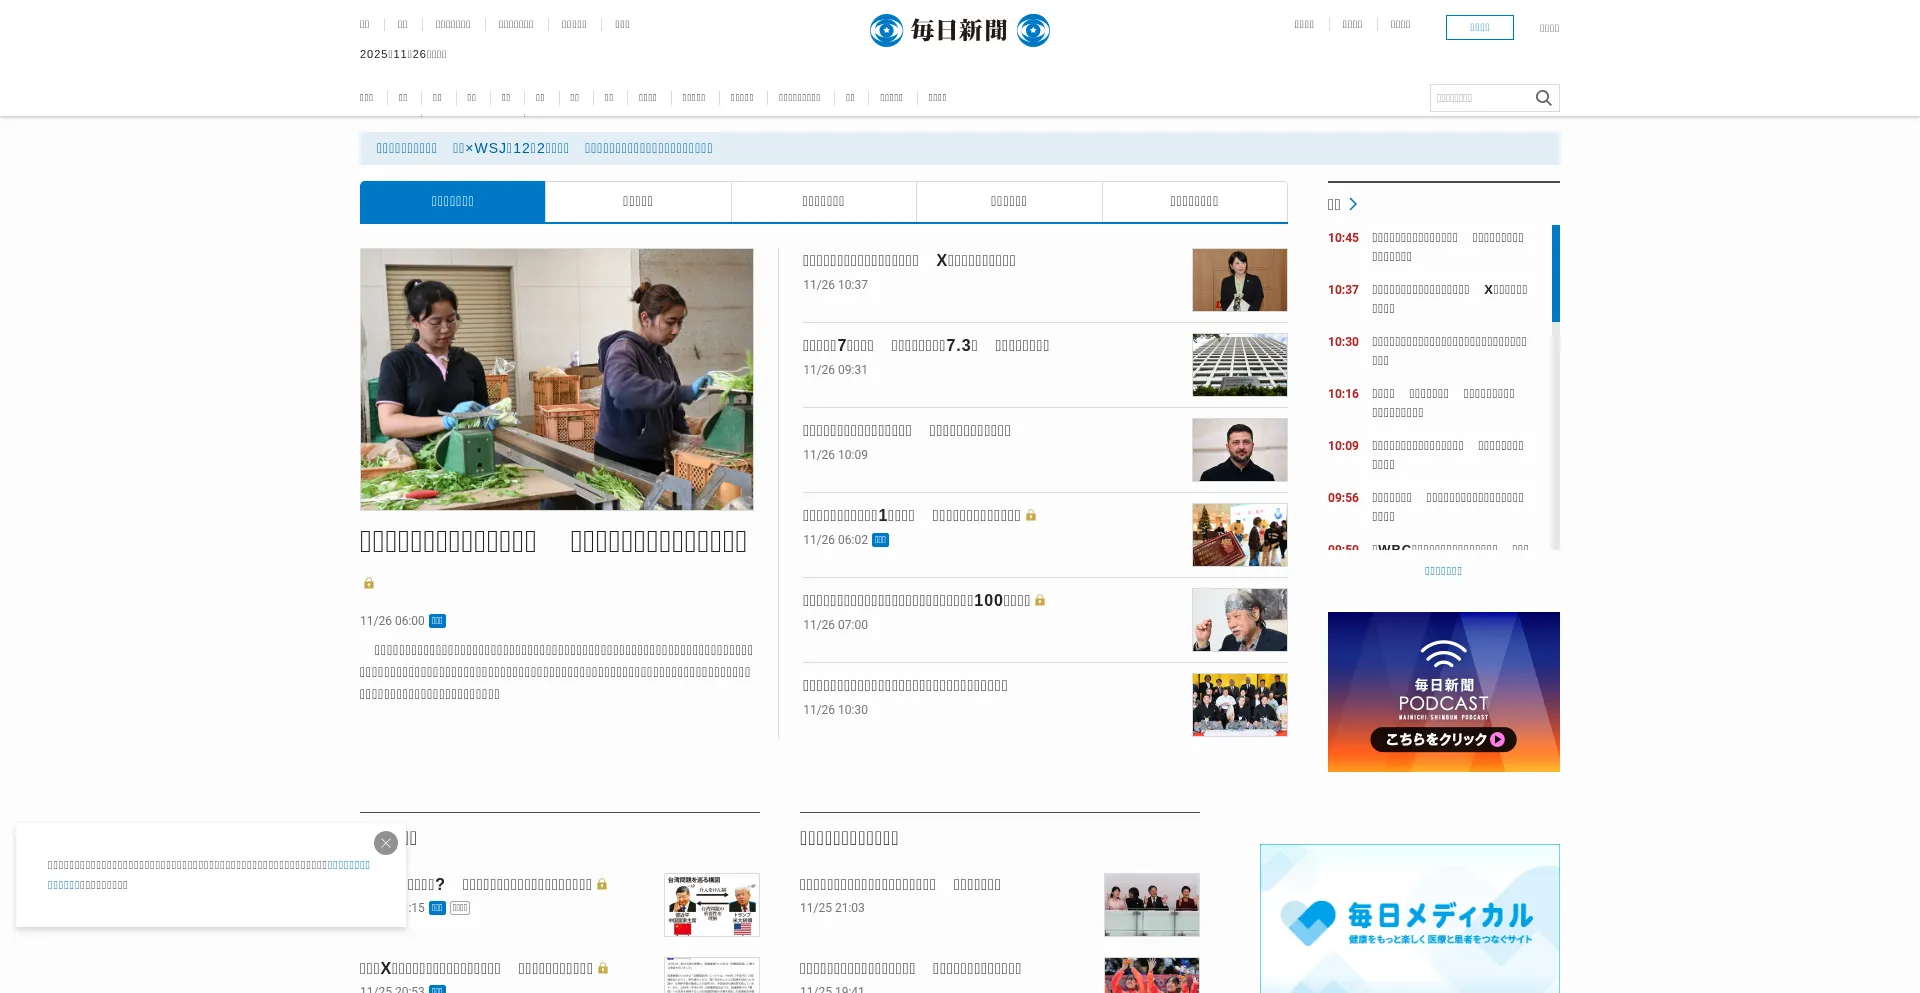The height and width of the screenshot is (993, 1920).
Task: Click the Mainichi Shimbun logo in the header
Action: click(x=959, y=30)
